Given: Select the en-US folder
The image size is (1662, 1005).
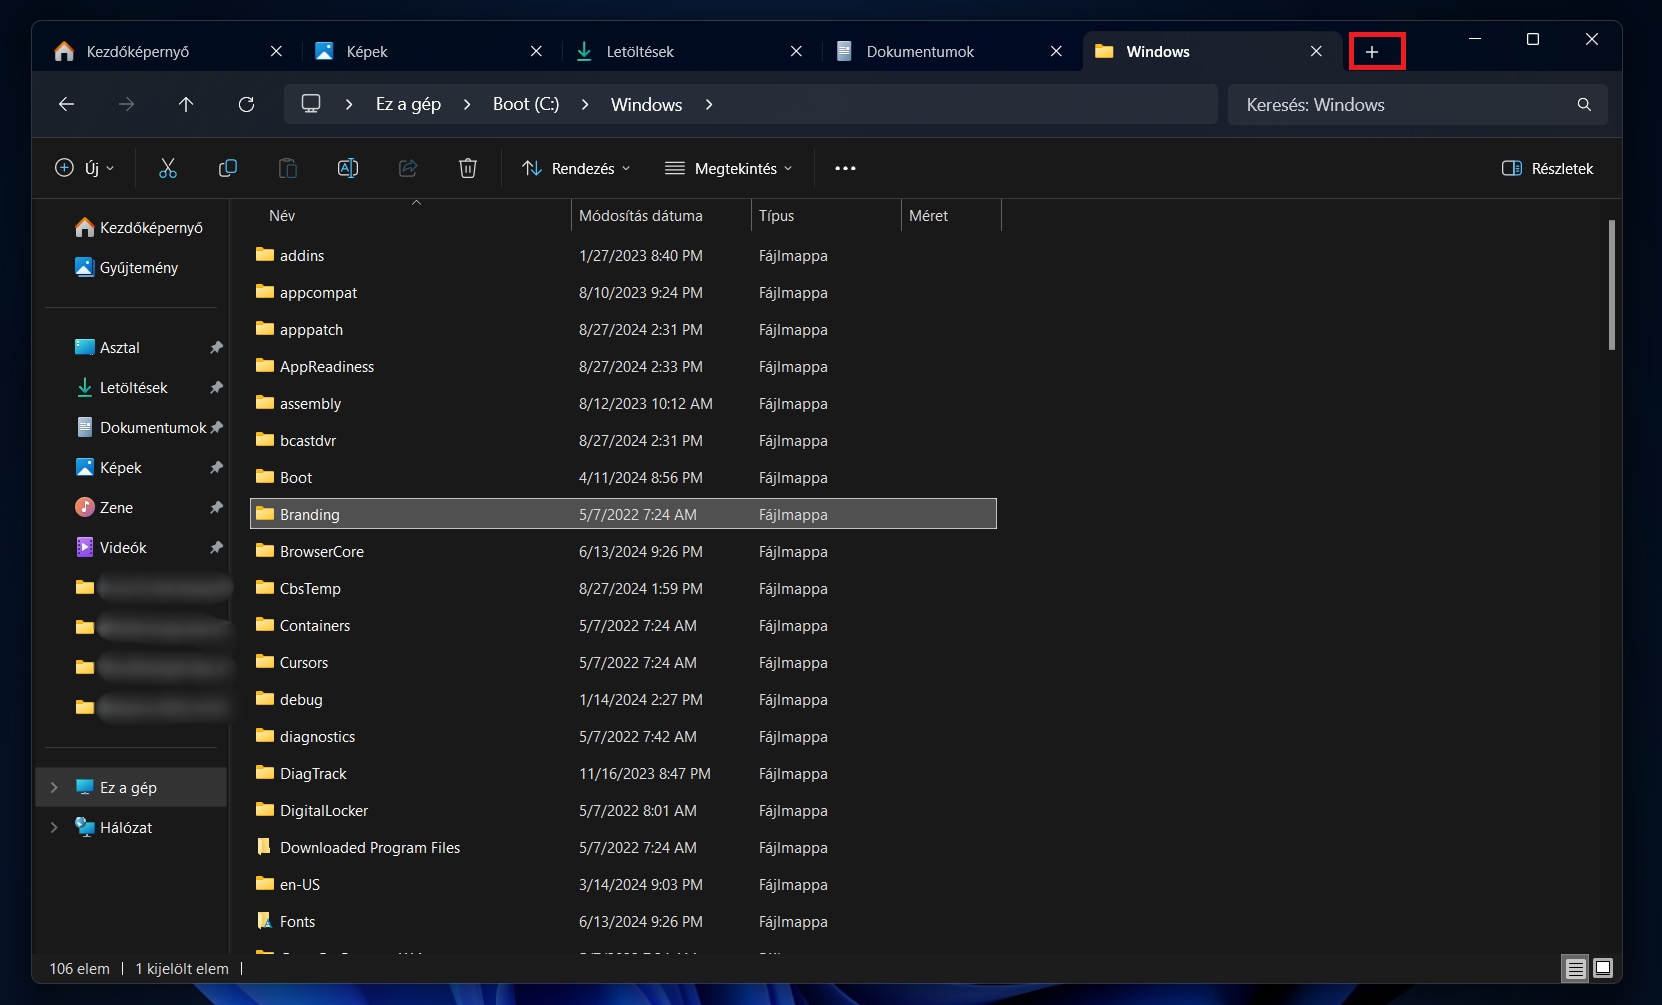Looking at the screenshot, I should point(623,884).
